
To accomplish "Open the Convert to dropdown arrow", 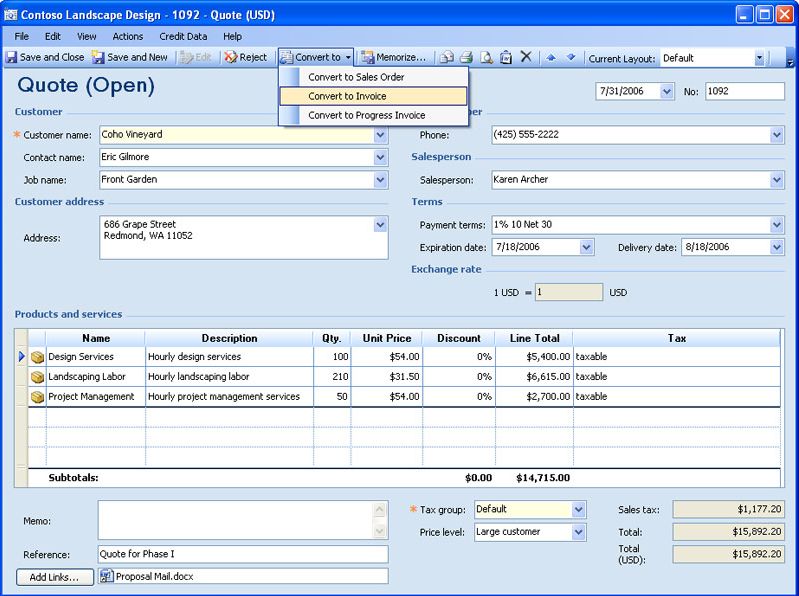I will point(349,58).
